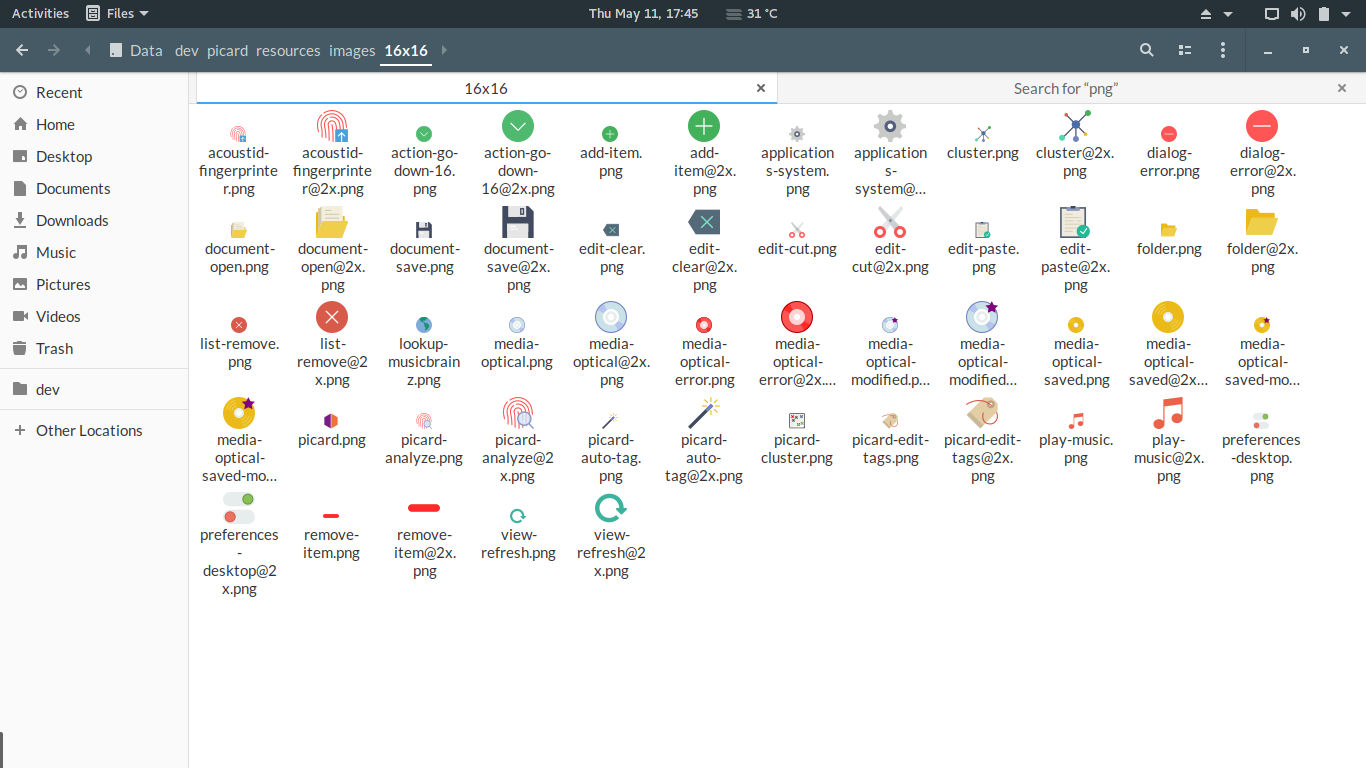
Task: Open Activities overview in top bar
Action: (x=40, y=14)
